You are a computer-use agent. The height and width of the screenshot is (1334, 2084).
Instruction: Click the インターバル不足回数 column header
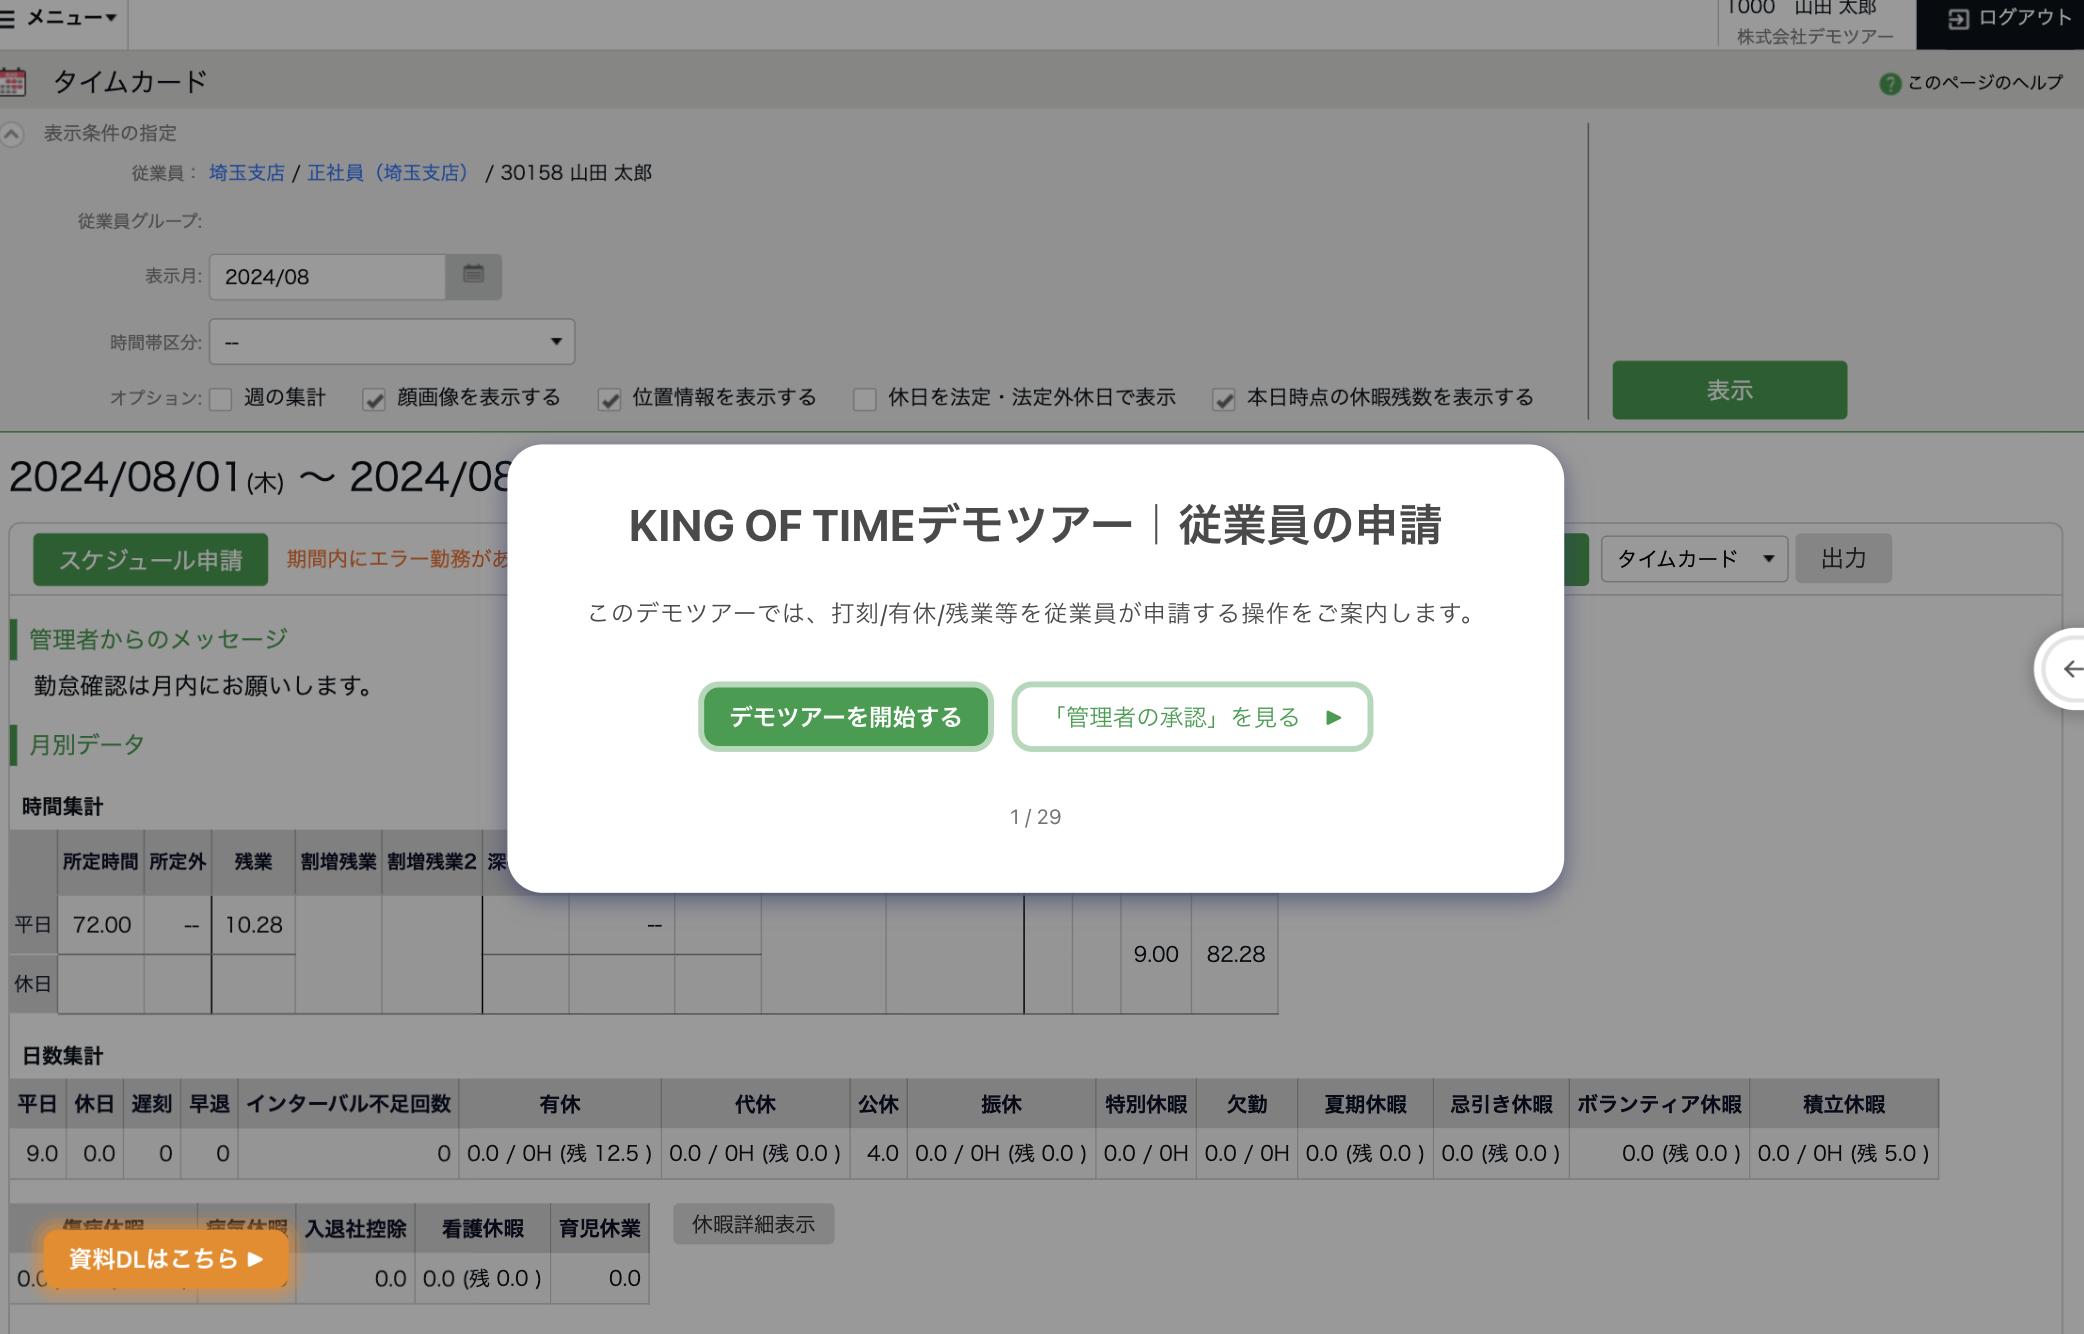[349, 1104]
